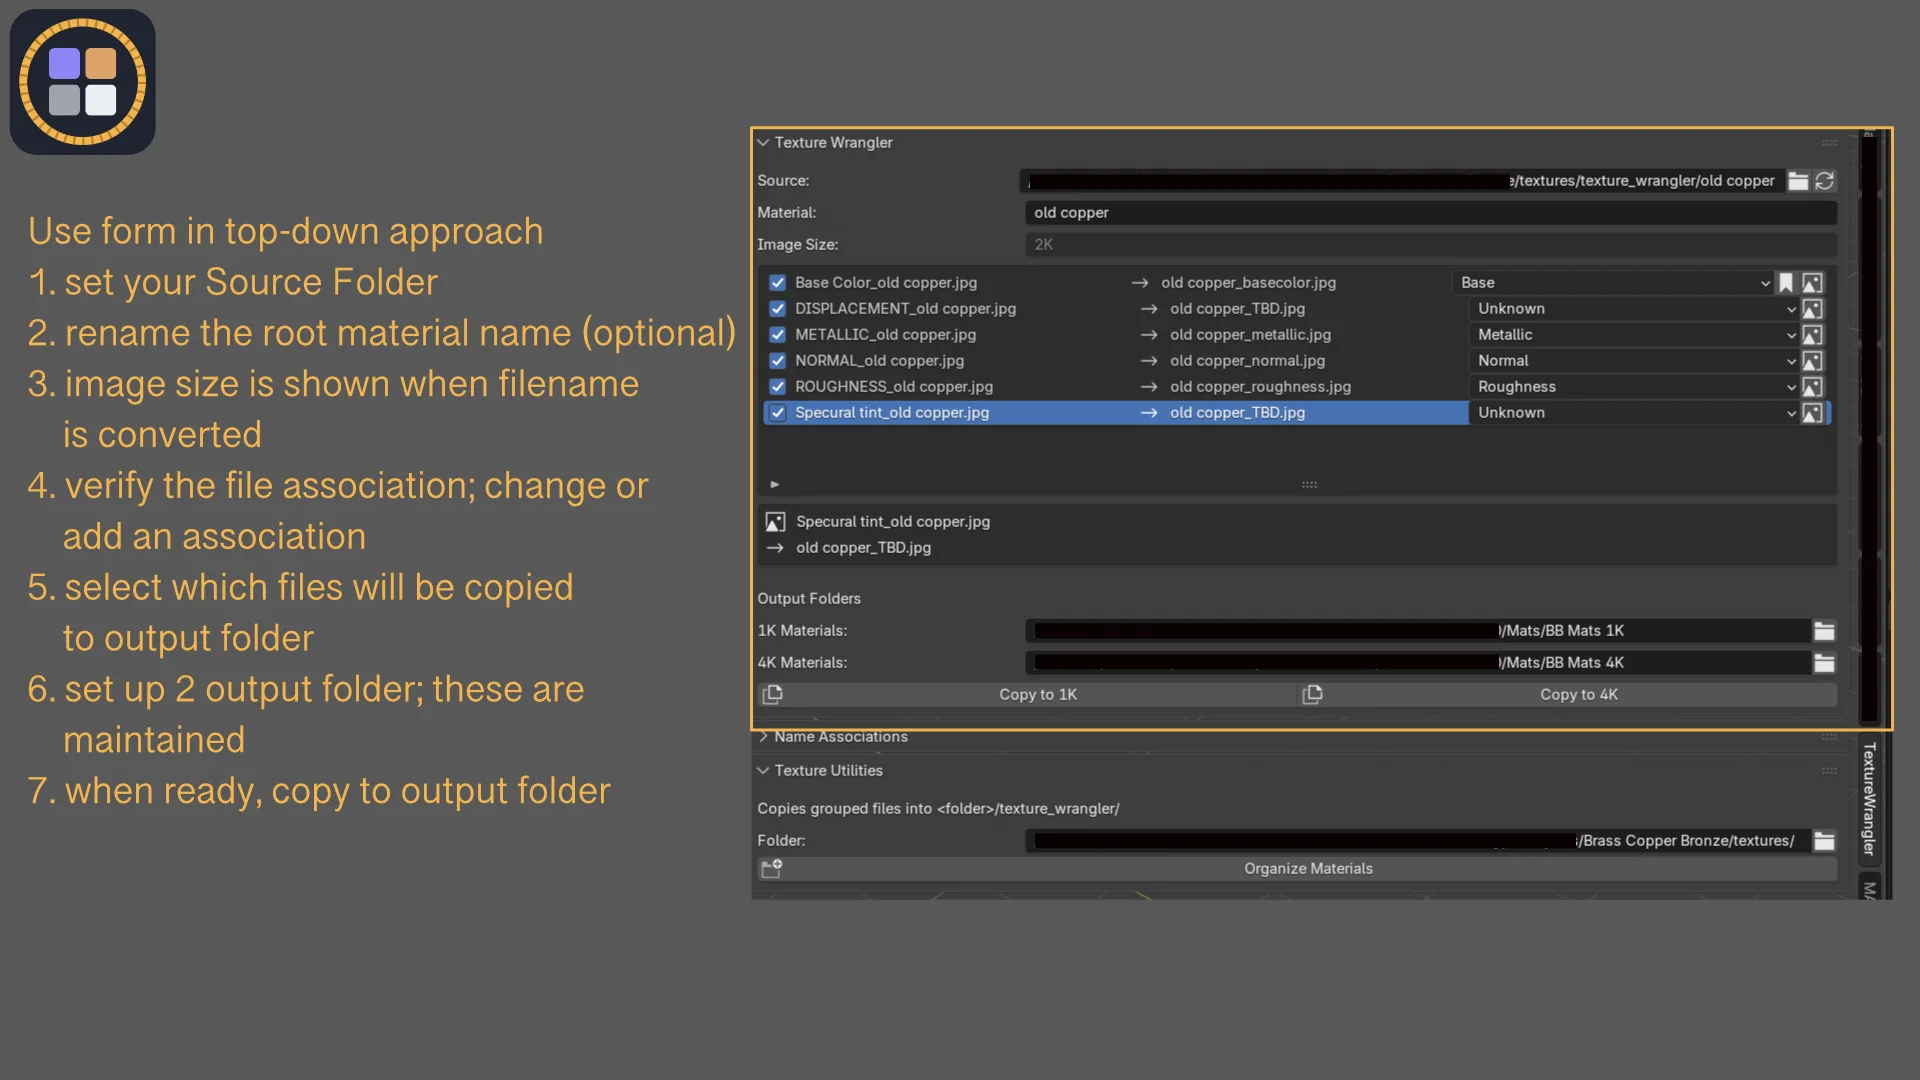This screenshot has height=1080, width=1920.
Task: Open the Normal type dropdown
Action: point(1634,361)
